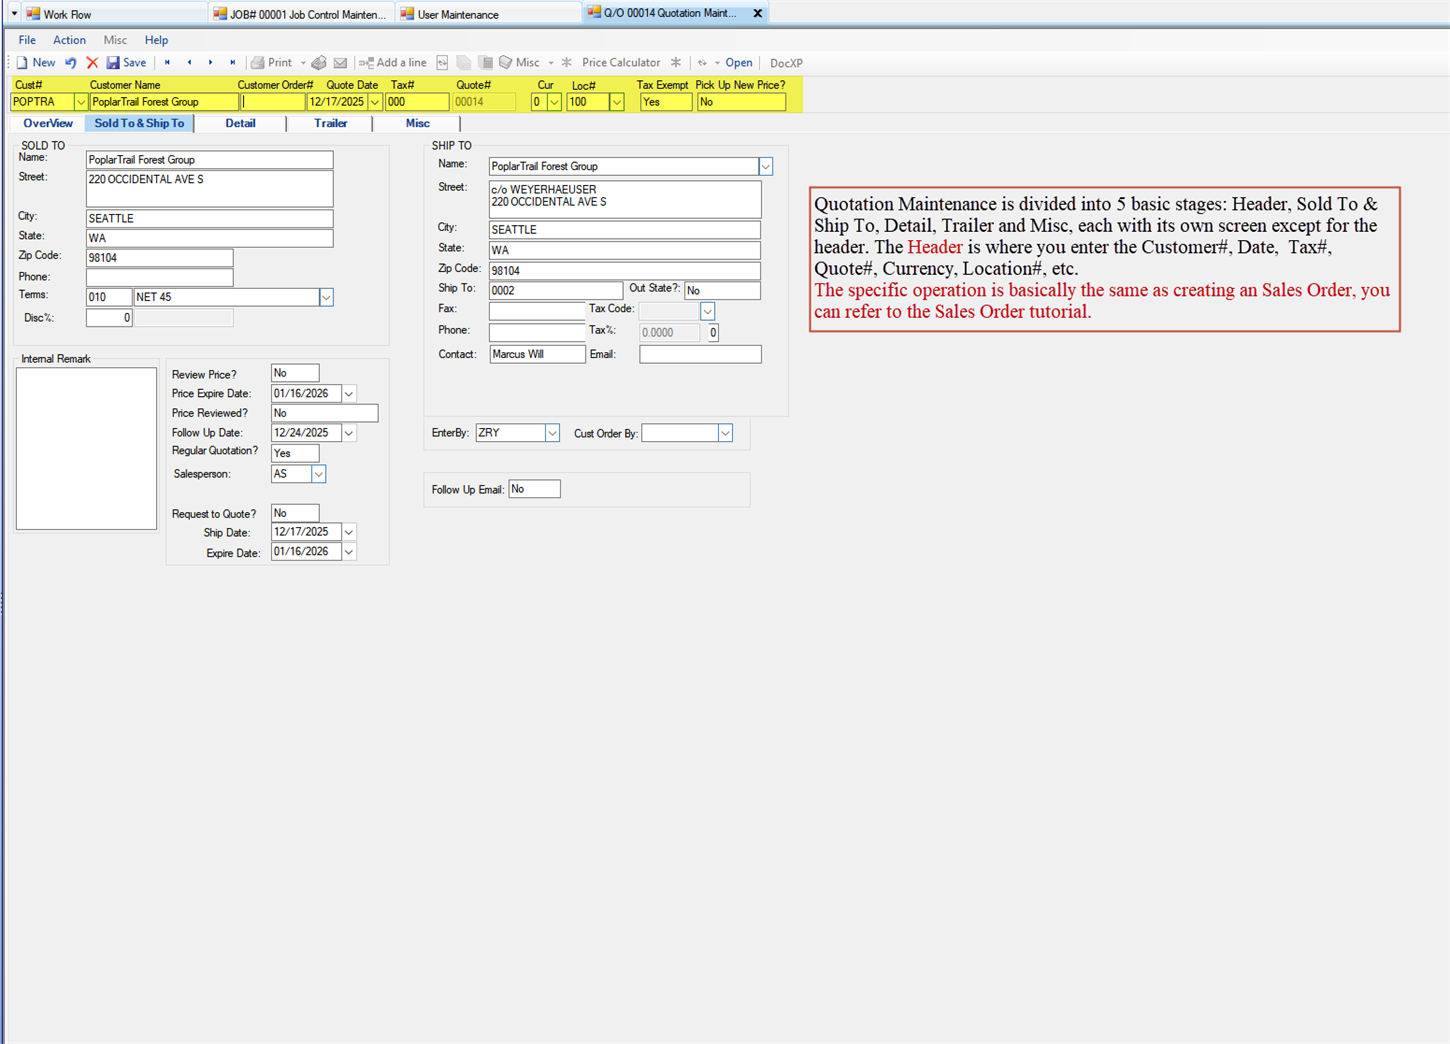
Task: Expand the Terms dropdown next to NET 45
Action: pos(326,296)
